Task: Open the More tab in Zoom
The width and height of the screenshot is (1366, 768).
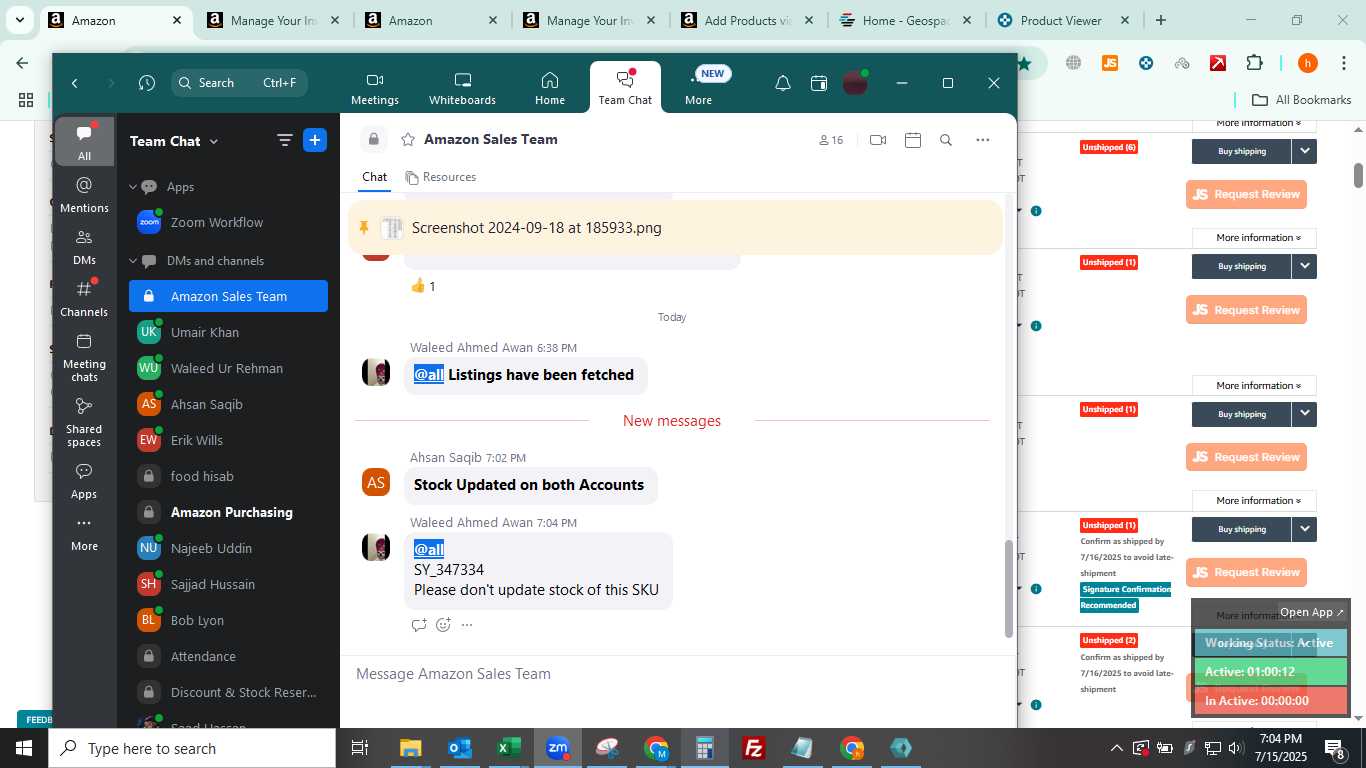Action: (698, 89)
